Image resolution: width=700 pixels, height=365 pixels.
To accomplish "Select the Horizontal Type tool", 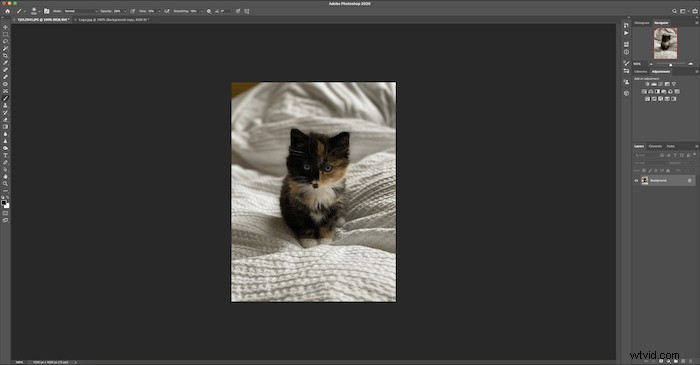I will pyautogui.click(x=5, y=155).
